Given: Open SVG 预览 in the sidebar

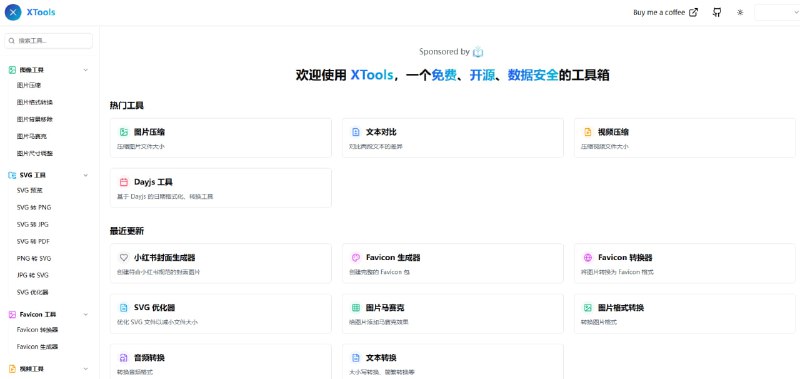Looking at the screenshot, I should [30, 190].
